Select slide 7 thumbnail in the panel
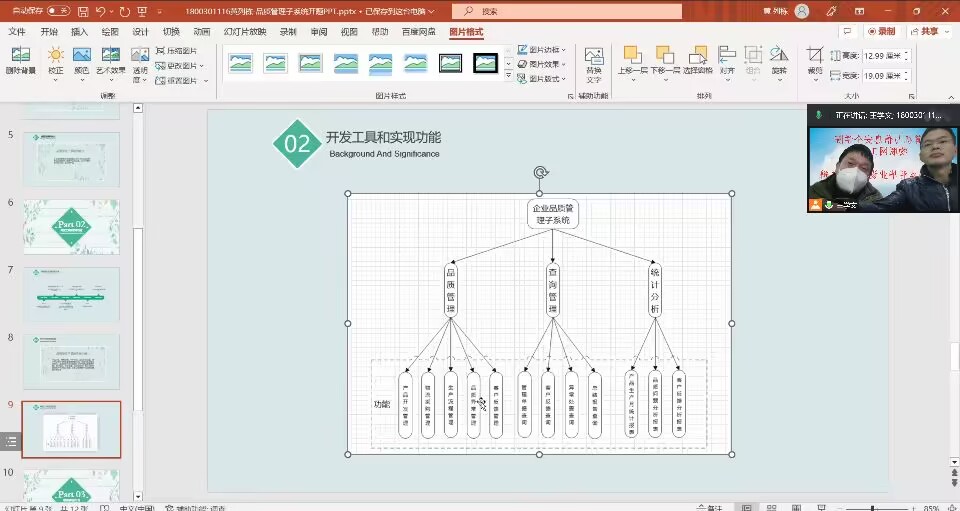Image resolution: width=960 pixels, height=511 pixels. click(x=71, y=293)
